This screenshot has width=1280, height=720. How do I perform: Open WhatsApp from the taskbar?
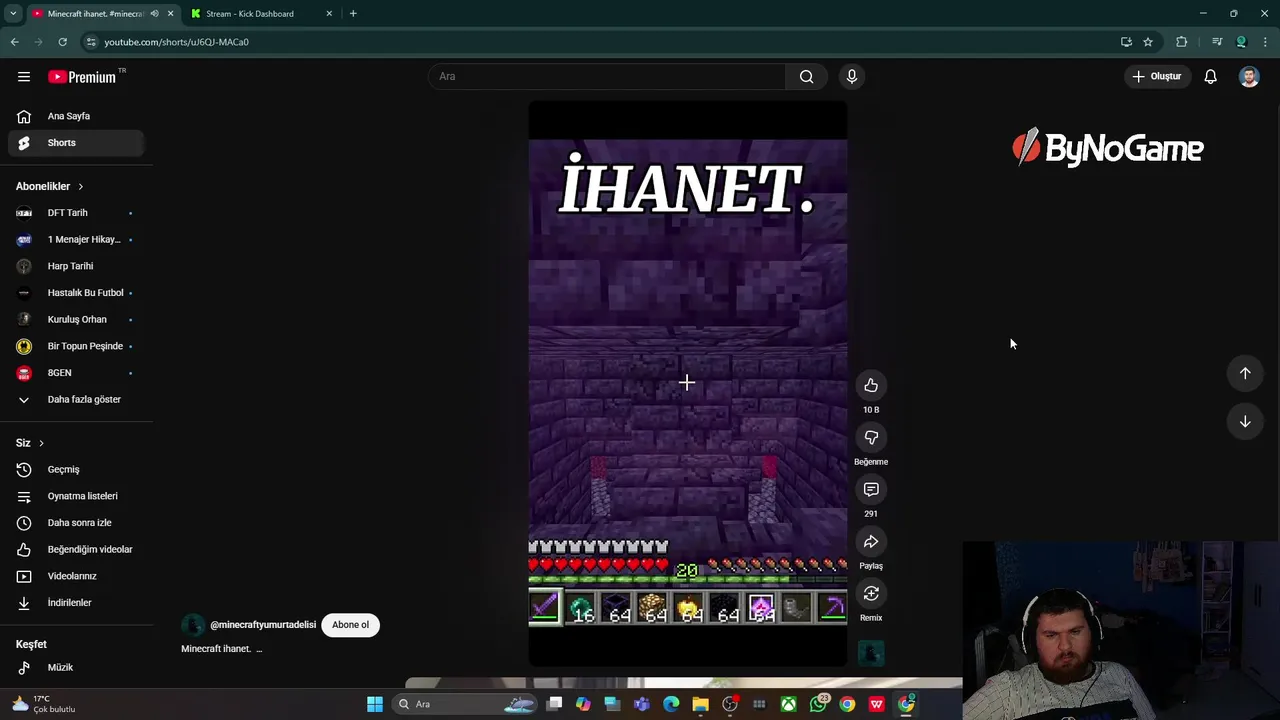(x=818, y=704)
